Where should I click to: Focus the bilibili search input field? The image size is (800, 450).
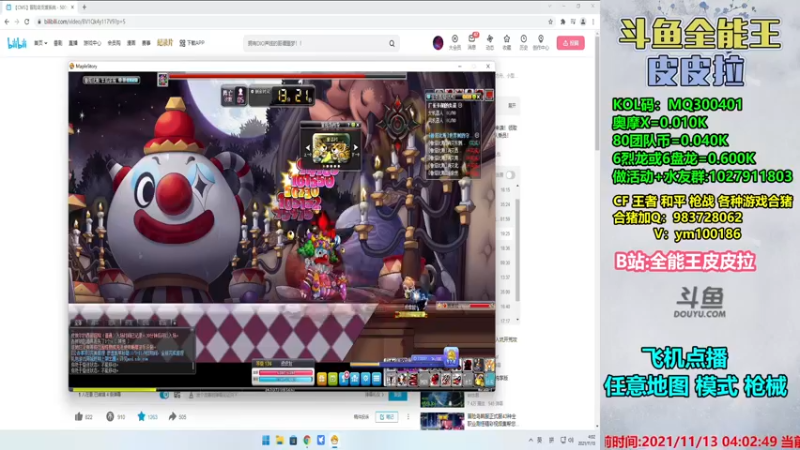click(x=316, y=43)
